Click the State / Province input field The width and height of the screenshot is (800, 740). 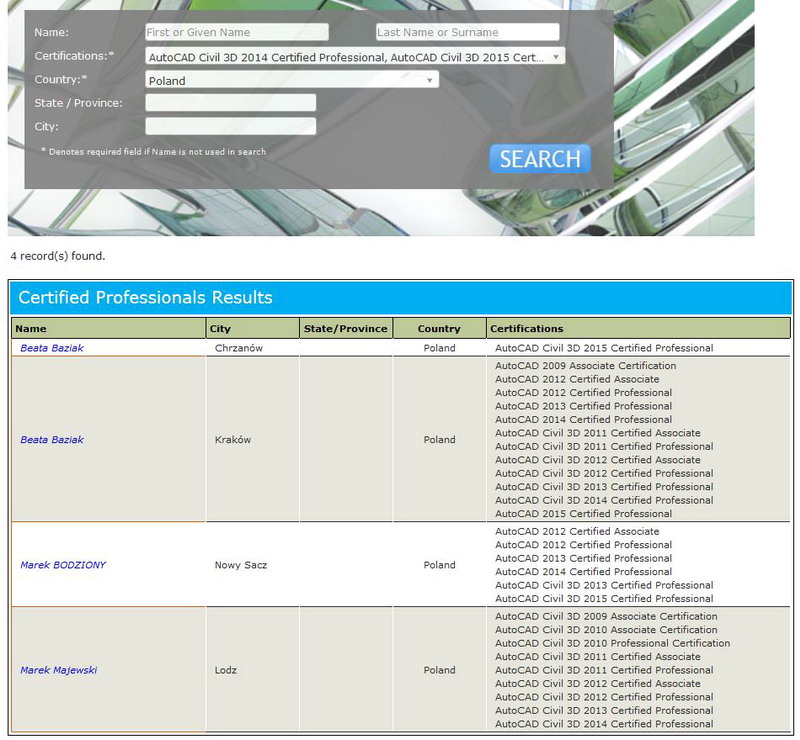coord(231,103)
